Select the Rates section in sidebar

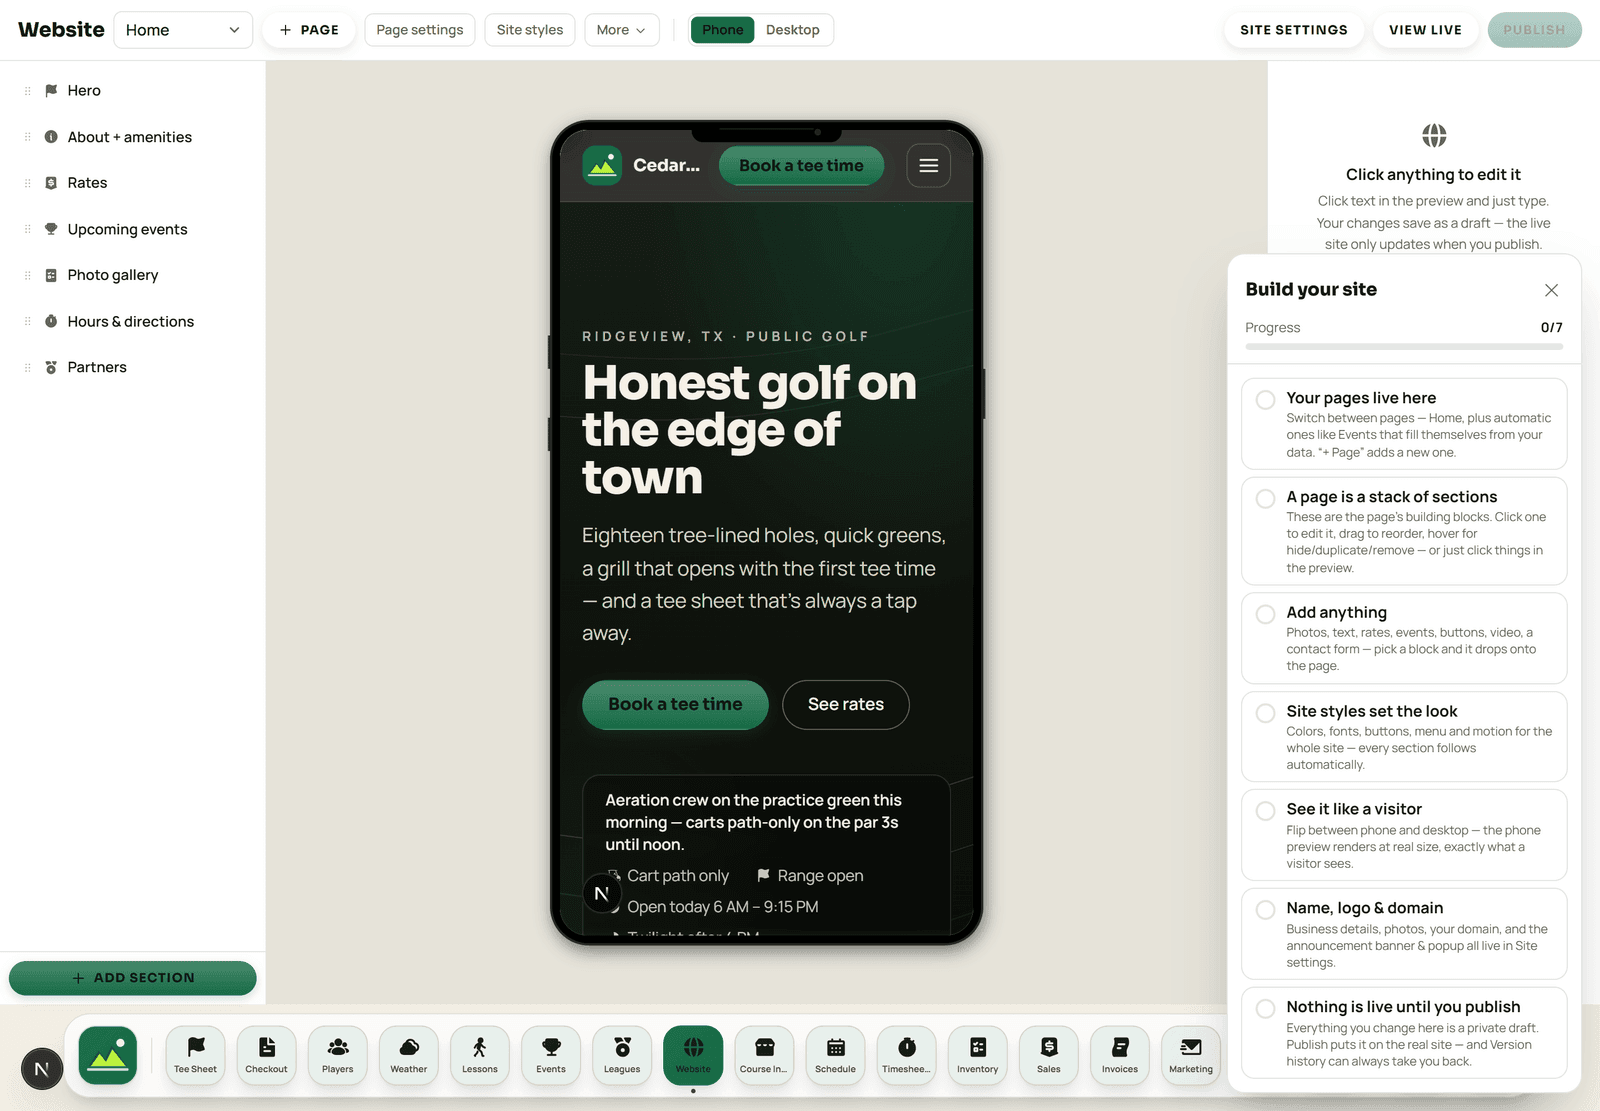(x=133, y=183)
